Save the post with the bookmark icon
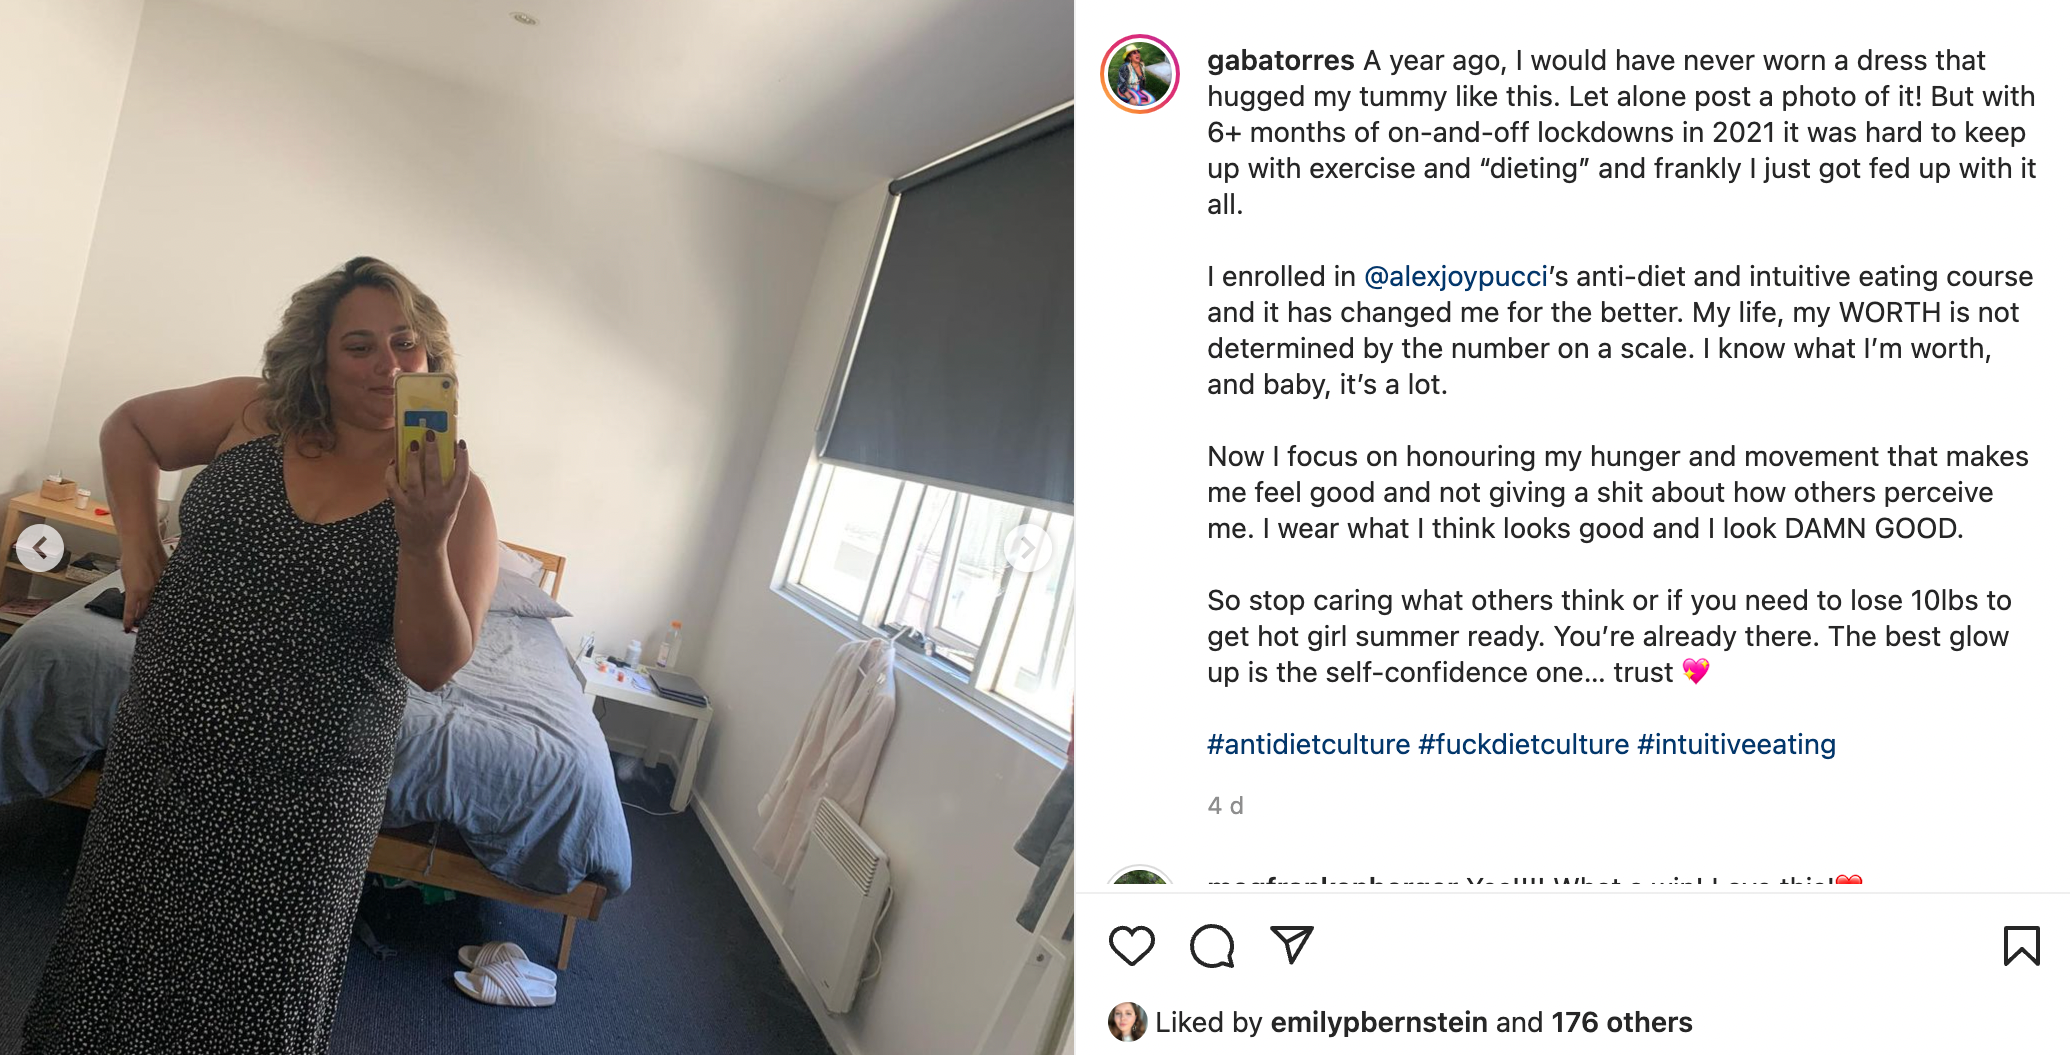This screenshot has height=1055, width=2070. [2021, 945]
